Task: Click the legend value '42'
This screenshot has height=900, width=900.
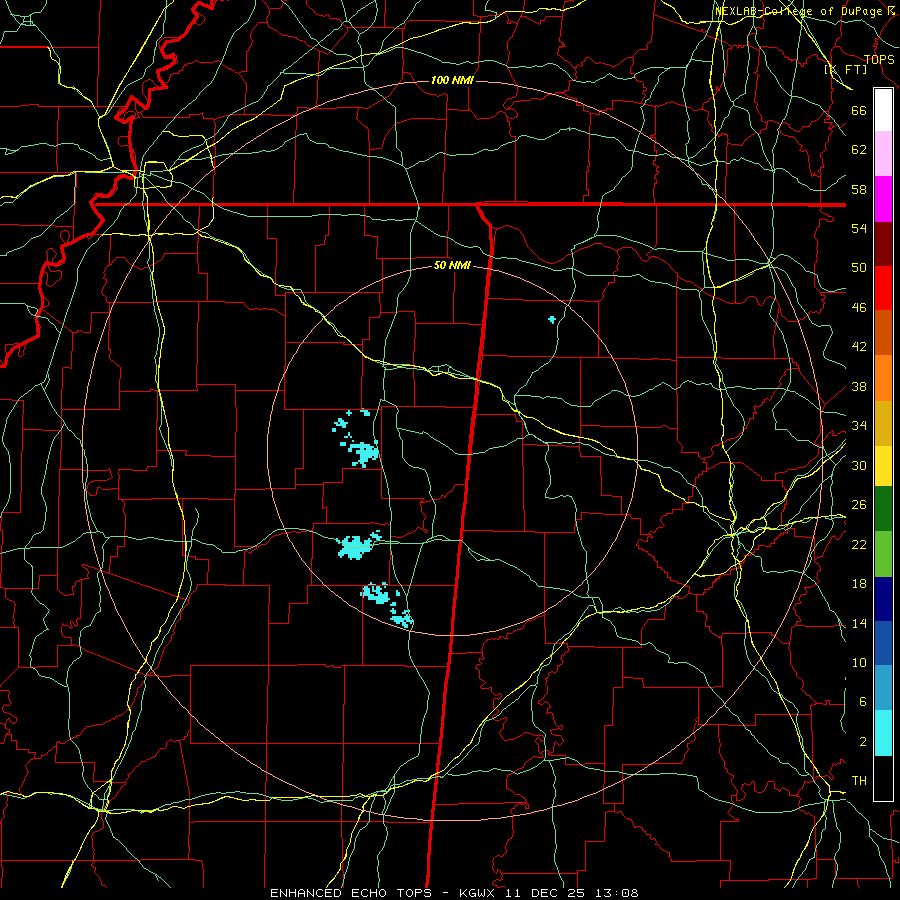Action: click(859, 347)
